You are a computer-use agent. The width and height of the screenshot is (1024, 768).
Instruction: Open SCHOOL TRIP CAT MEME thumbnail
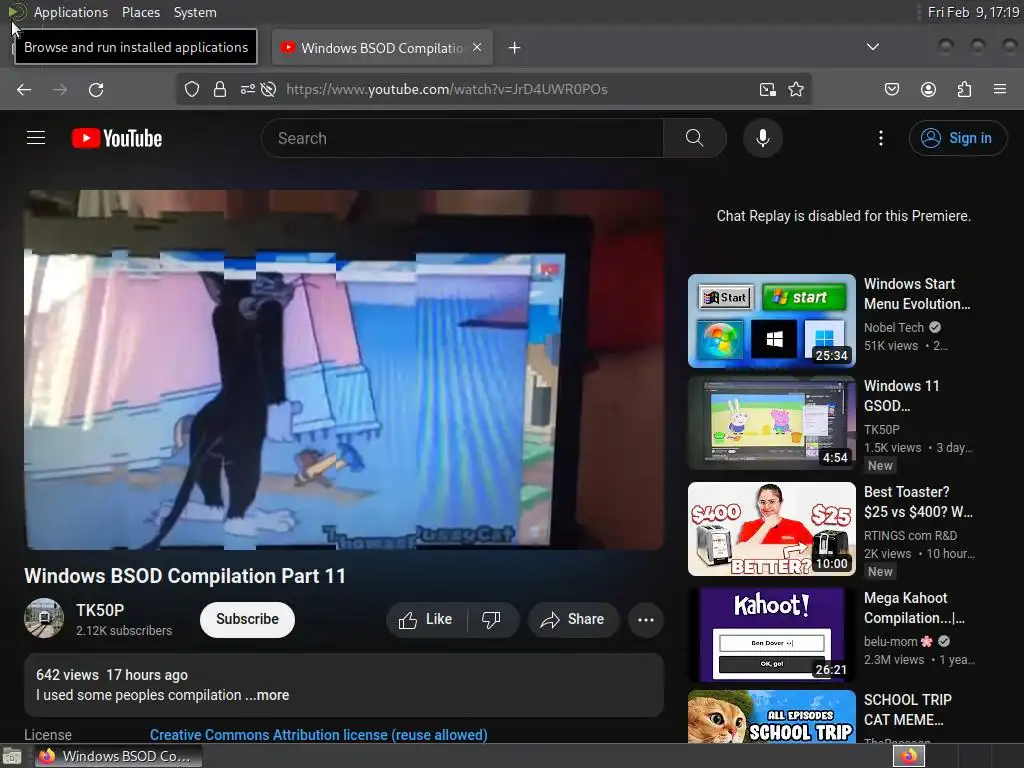(772, 716)
